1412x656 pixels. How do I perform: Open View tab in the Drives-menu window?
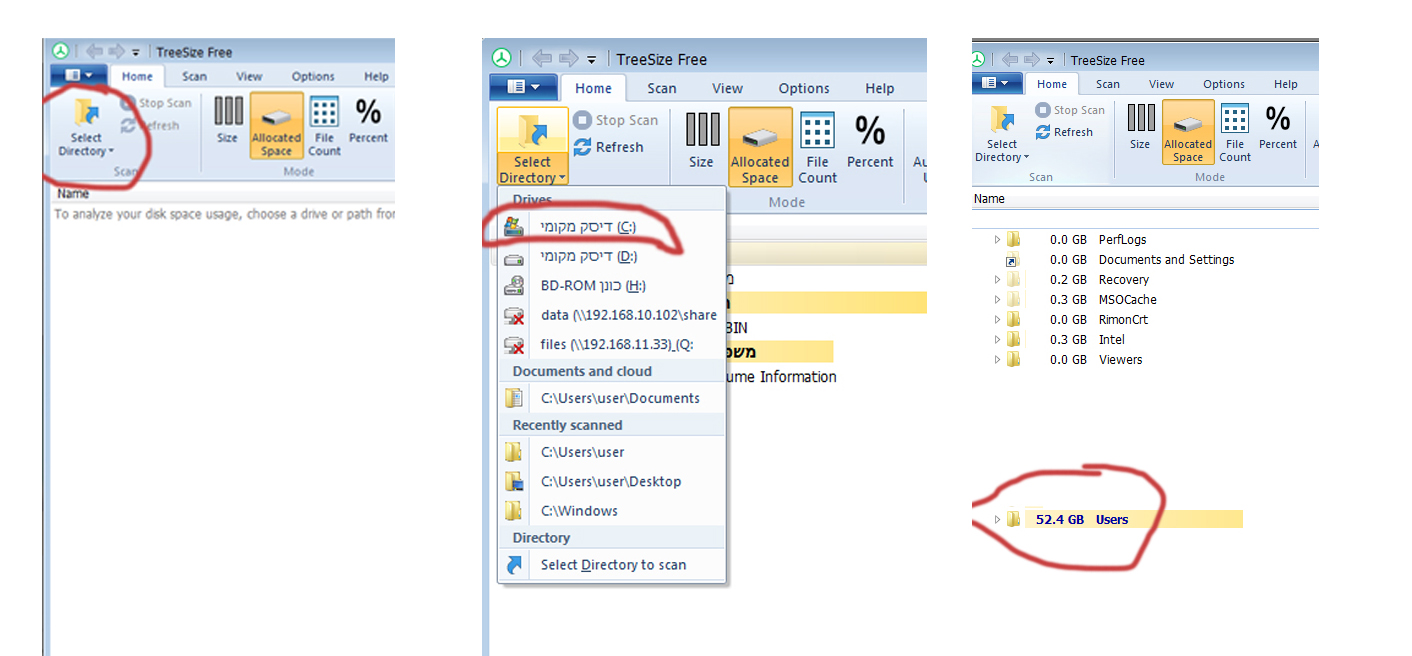click(x=727, y=88)
